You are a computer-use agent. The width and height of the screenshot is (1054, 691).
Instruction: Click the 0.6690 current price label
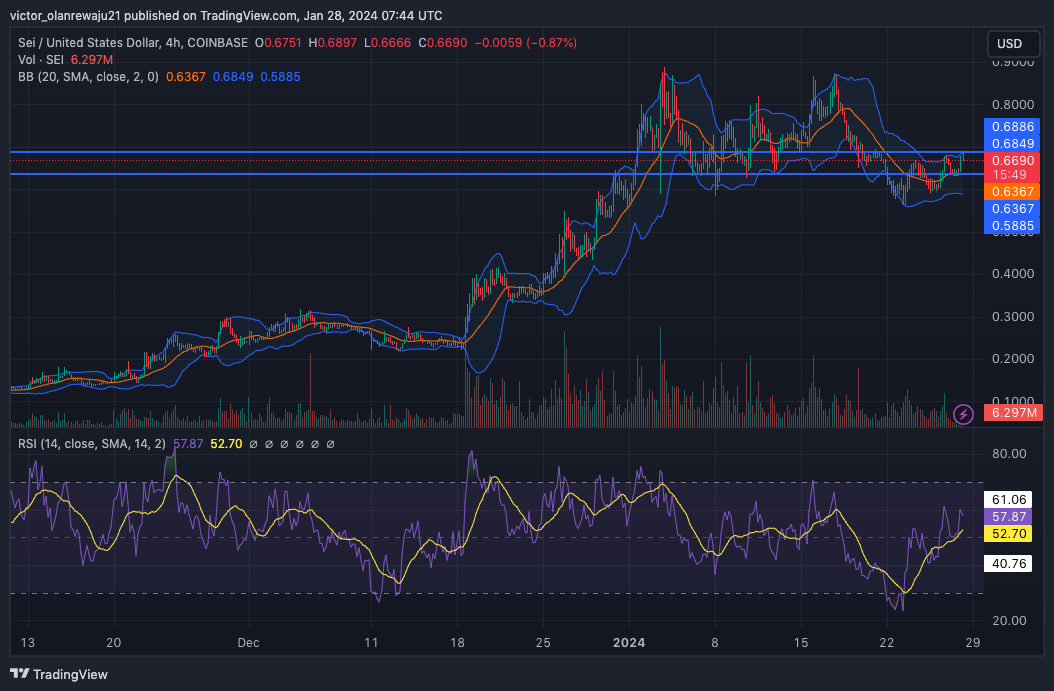pos(1012,161)
